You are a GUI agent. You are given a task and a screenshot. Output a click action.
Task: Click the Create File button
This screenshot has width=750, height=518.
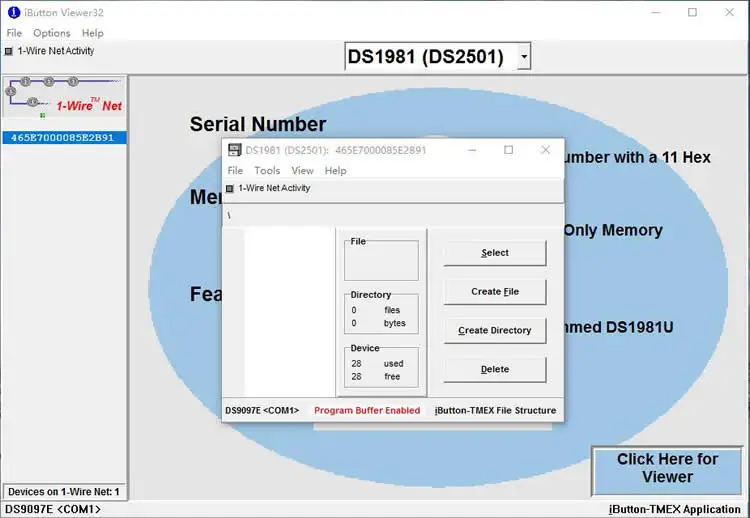point(495,291)
